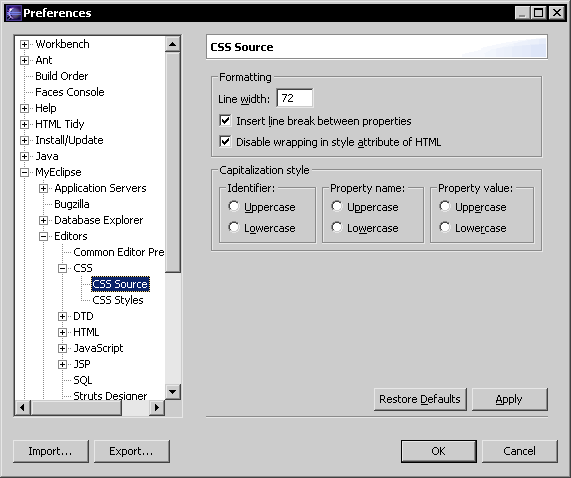Select Build Order in preferences tree

[x=62, y=76]
